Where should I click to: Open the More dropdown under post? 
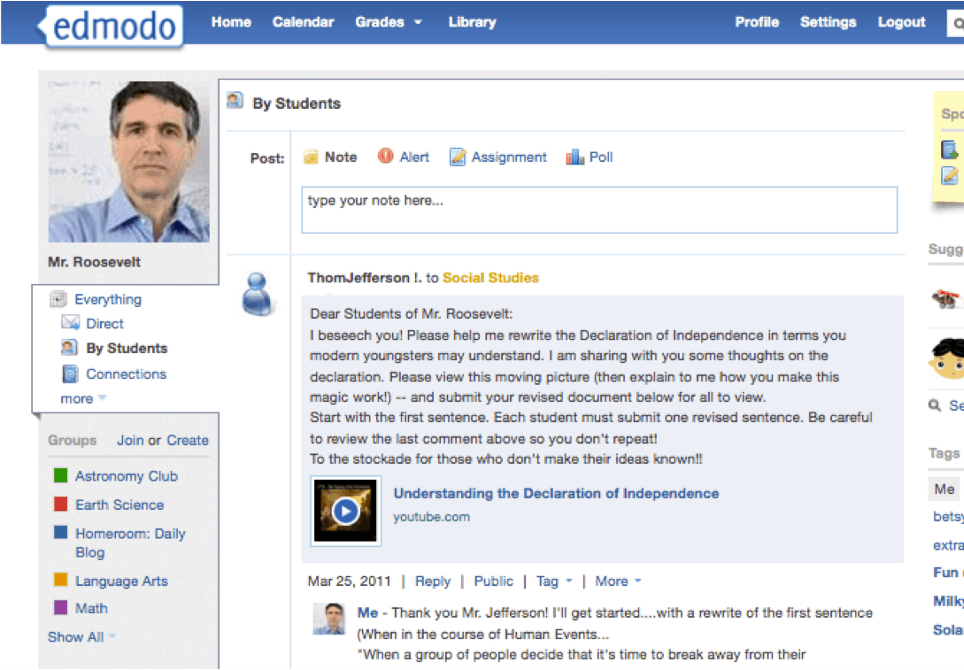click(618, 581)
